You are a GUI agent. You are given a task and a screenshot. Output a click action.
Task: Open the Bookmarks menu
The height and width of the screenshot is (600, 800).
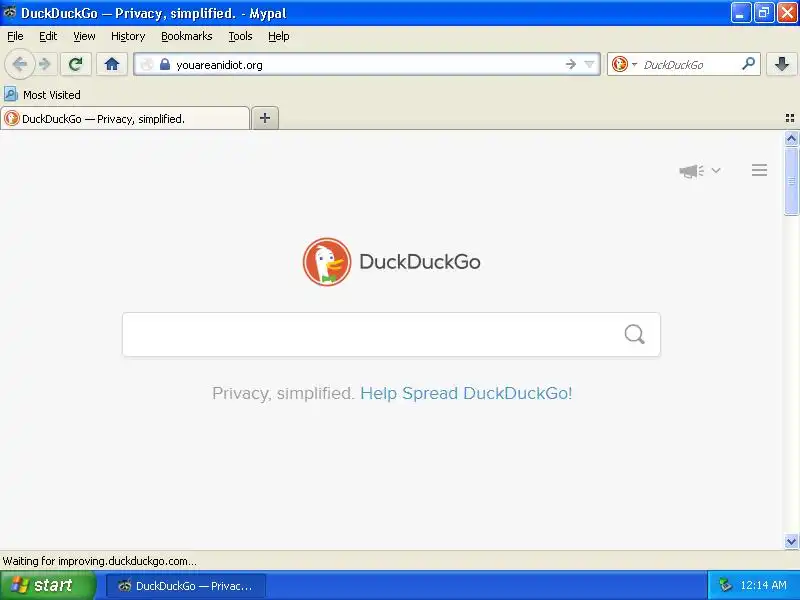click(x=187, y=36)
